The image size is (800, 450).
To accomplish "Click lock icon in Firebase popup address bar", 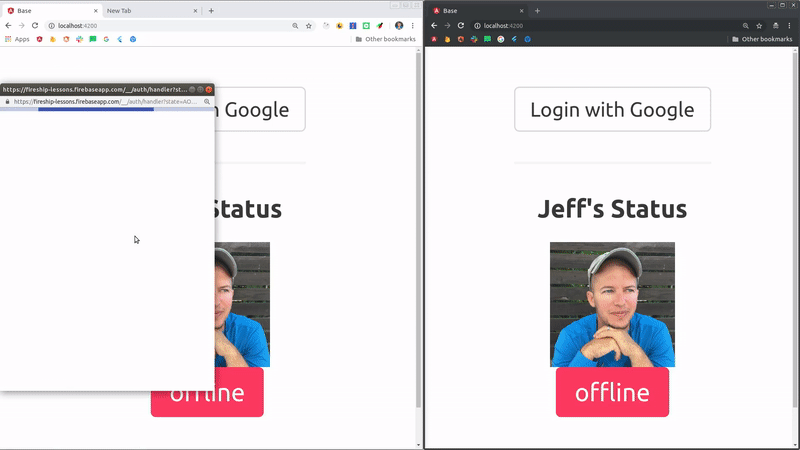I will (x=7, y=101).
